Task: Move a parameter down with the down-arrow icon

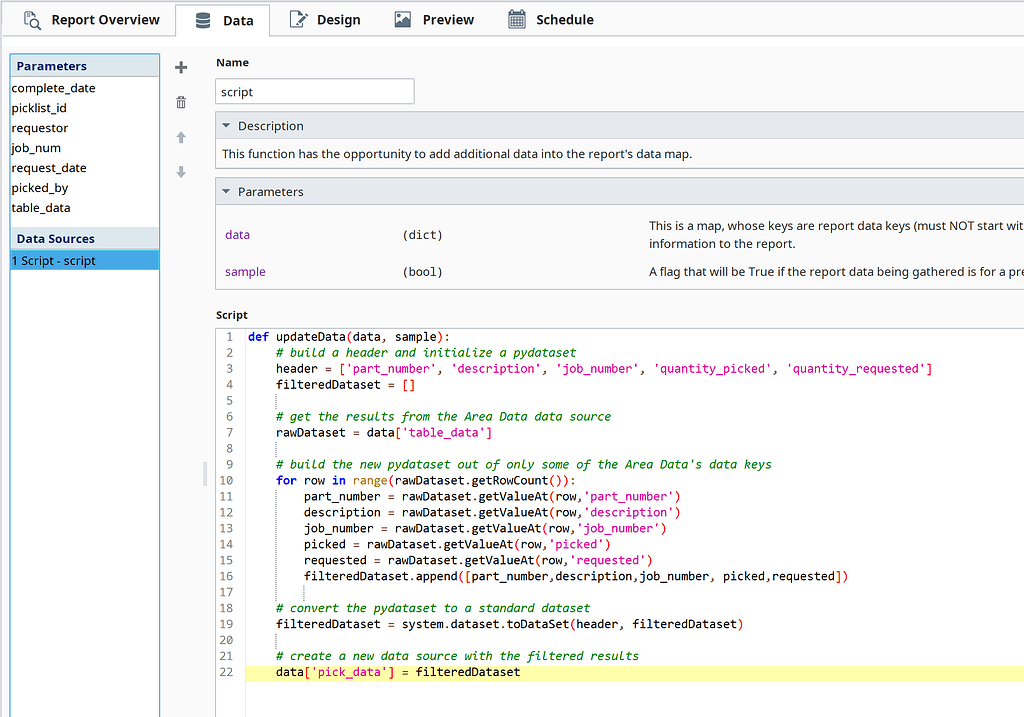Action: click(180, 172)
